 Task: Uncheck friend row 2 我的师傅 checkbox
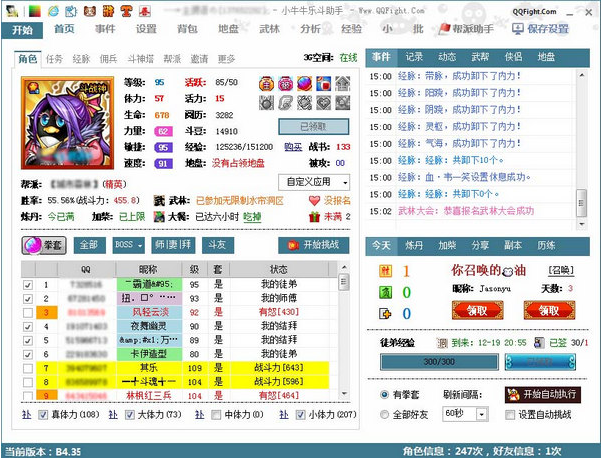pyautogui.click(x=28, y=299)
